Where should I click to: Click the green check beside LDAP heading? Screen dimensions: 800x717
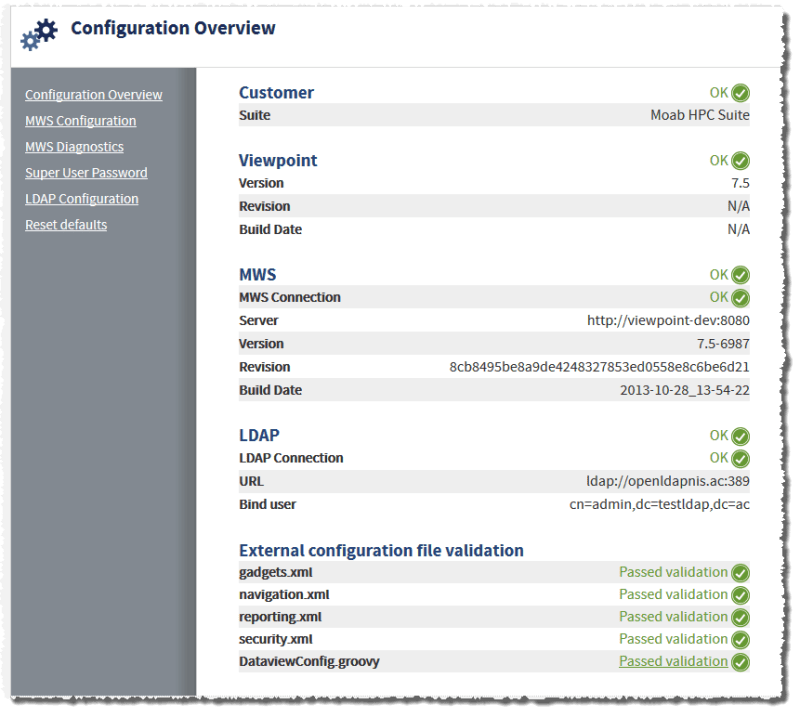(x=740, y=436)
